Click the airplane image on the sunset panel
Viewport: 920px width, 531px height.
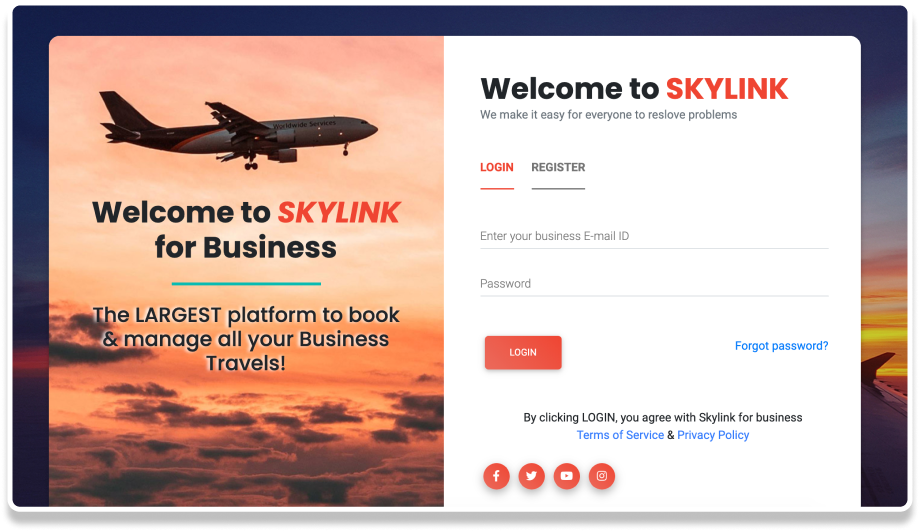pos(238,130)
